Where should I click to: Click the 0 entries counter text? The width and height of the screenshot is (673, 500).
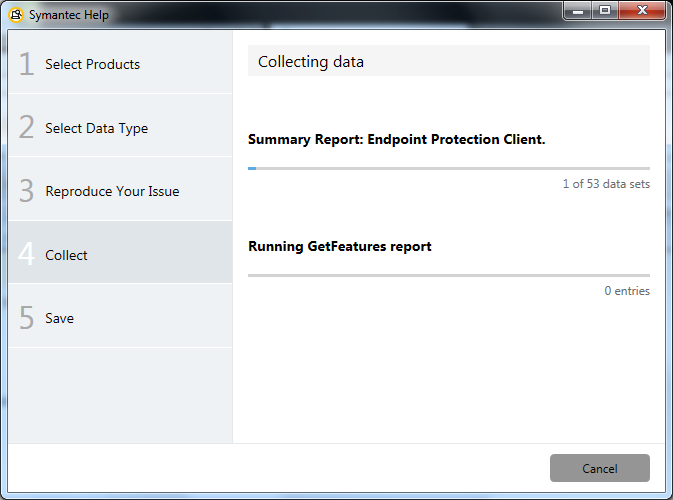pos(627,291)
